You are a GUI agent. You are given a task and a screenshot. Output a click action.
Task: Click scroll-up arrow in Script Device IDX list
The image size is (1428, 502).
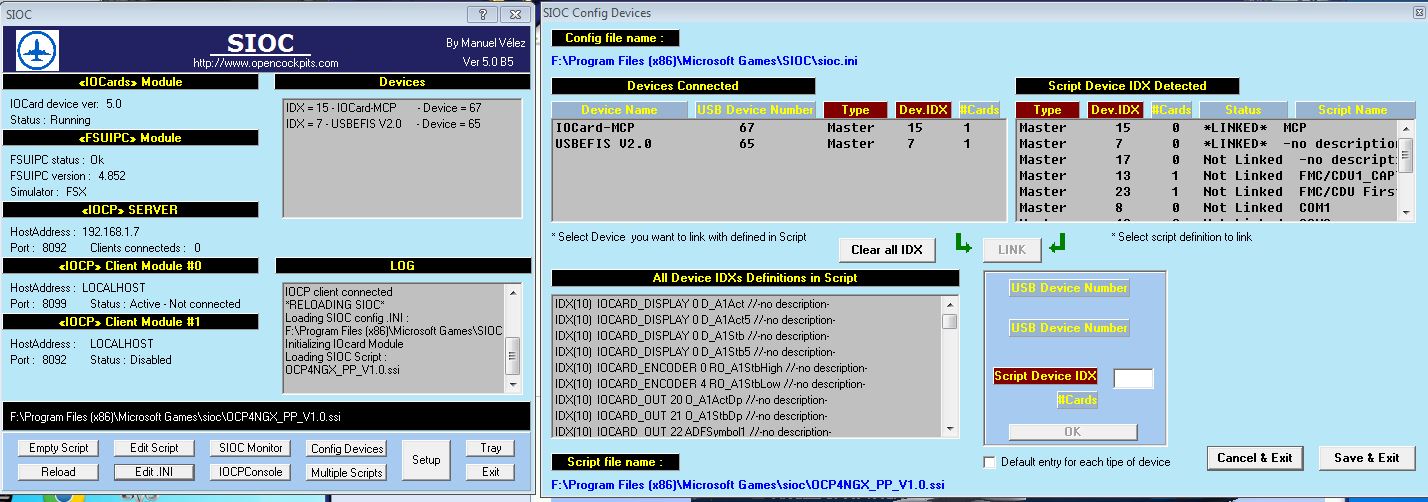(x=1406, y=128)
